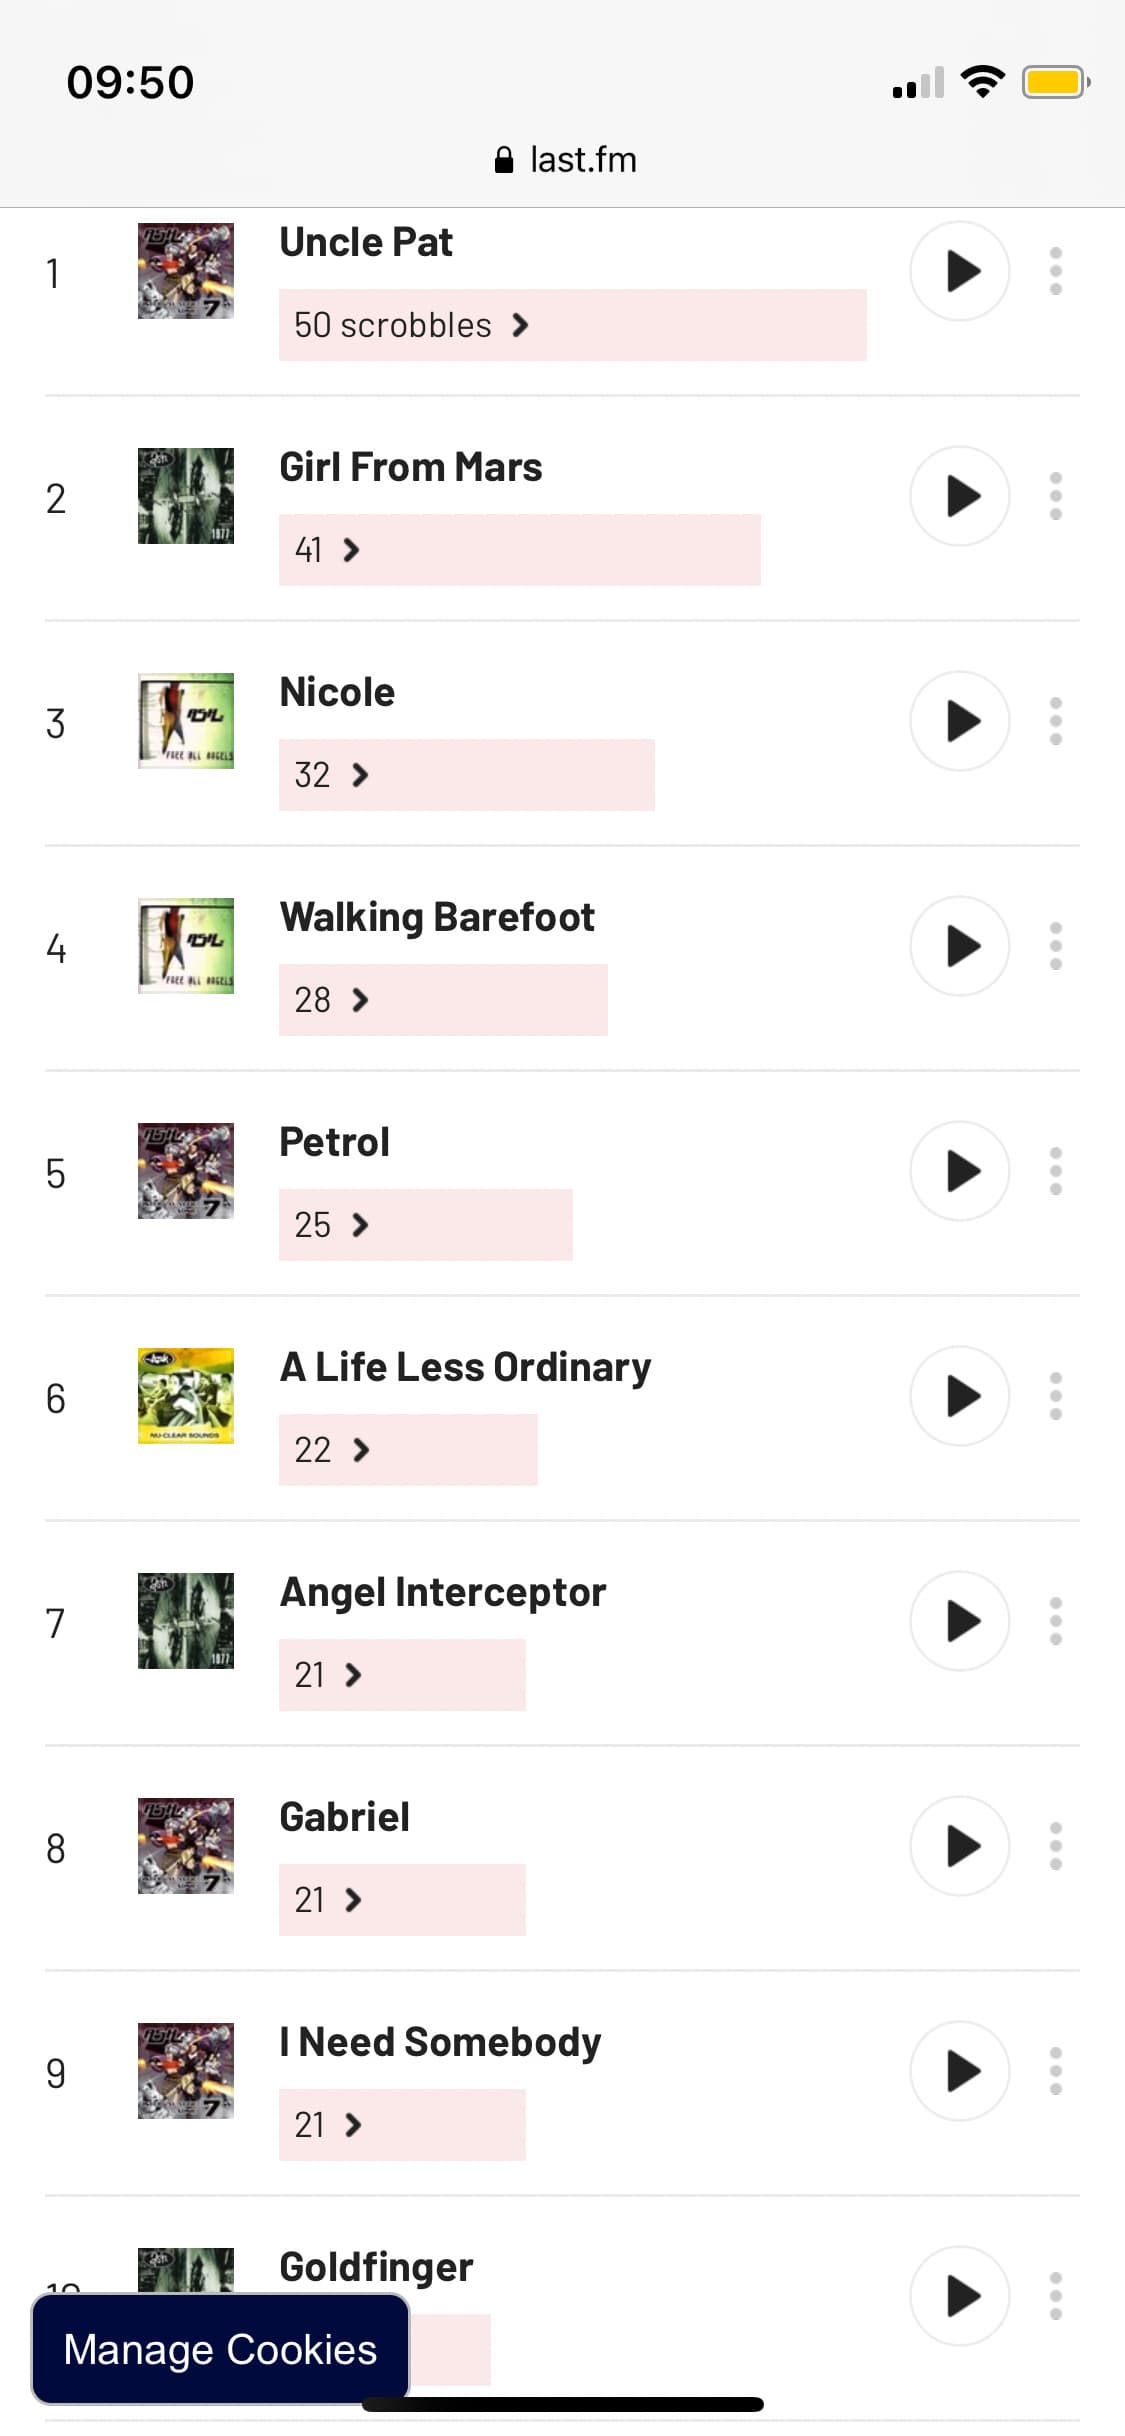The height and width of the screenshot is (2436, 1125).
Task: Play the Goldfinger track
Action: (x=959, y=2296)
